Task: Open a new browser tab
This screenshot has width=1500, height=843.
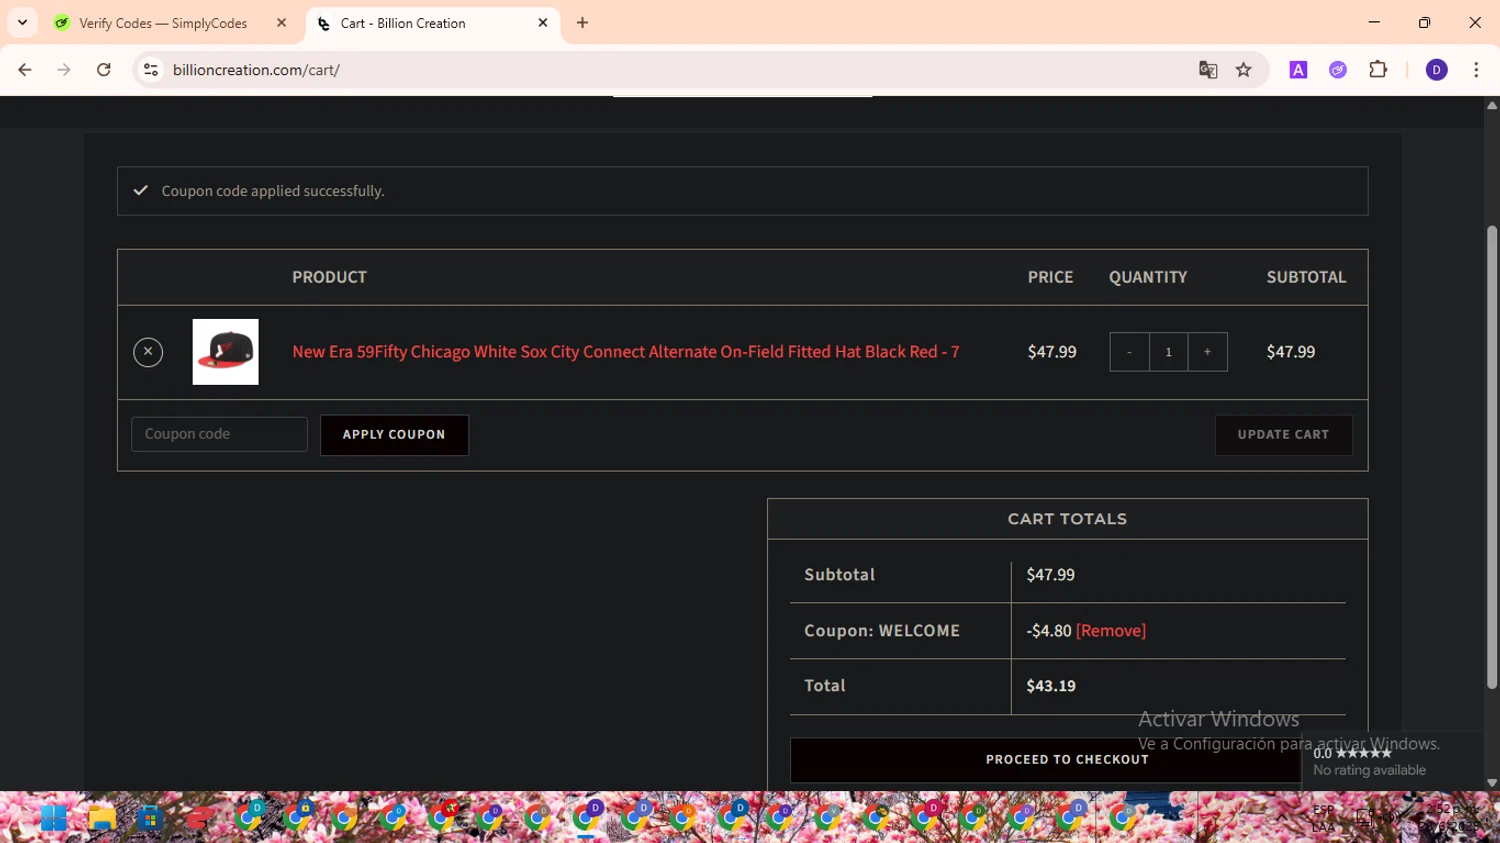Action: pos(582,23)
